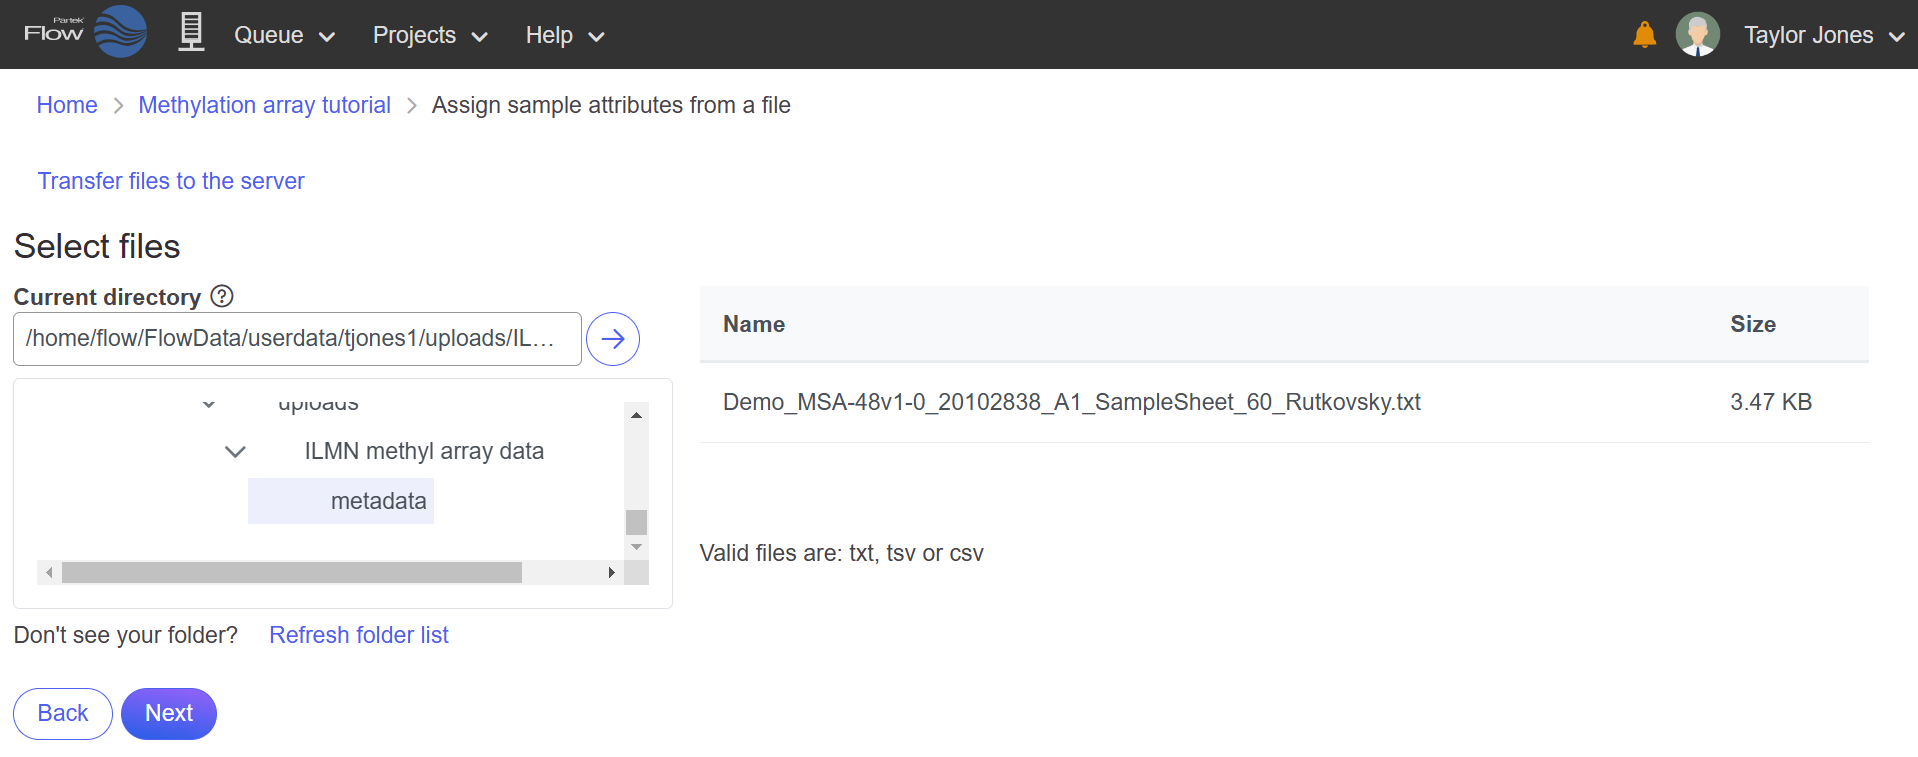Screen dimensions: 1918x757
Task: Click the notification bell icon
Action: coord(1644,35)
